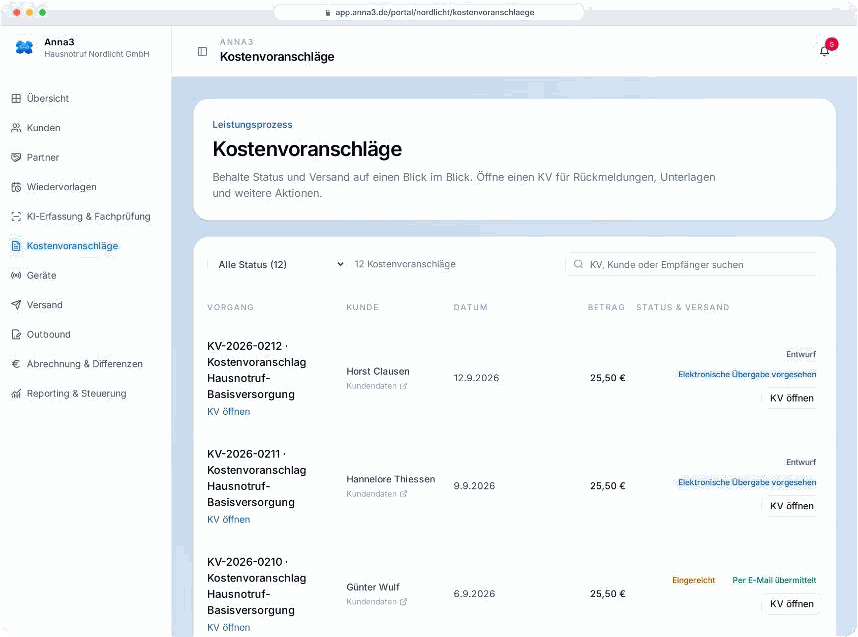This screenshot has height=637, width=858.
Task: Click customer name Günter Wulf
Action: click(x=373, y=587)
